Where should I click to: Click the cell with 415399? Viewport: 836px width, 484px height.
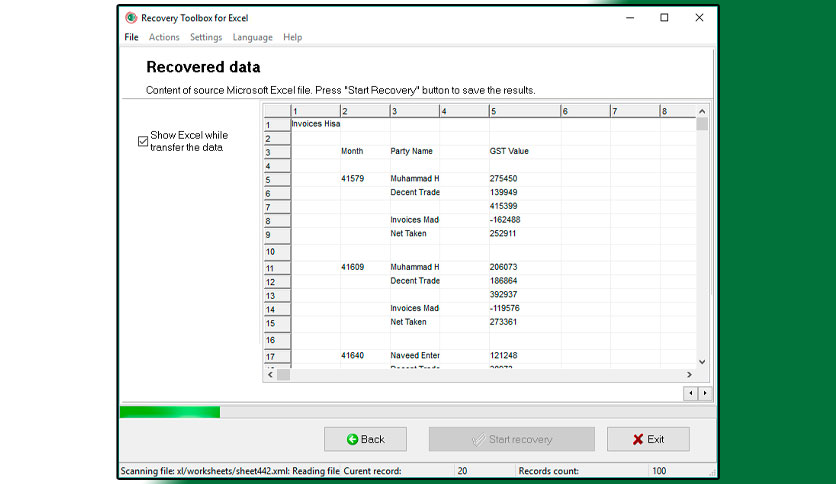[x=525, y=206]
